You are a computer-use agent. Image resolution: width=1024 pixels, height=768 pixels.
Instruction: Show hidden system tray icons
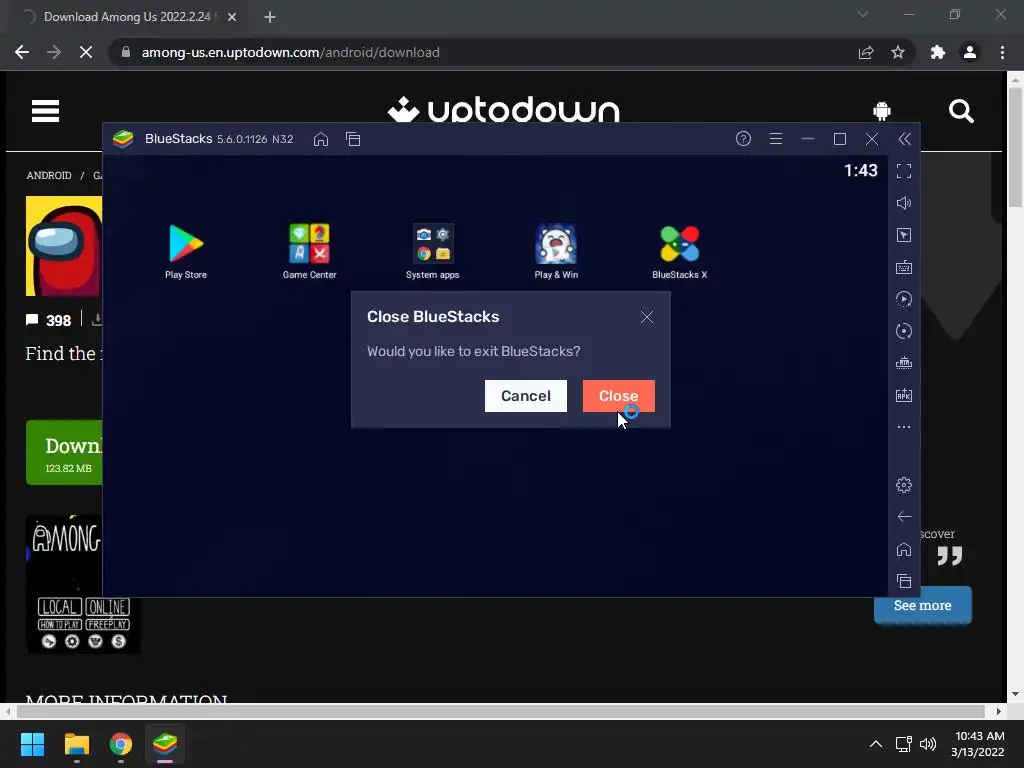pos(876,744)
